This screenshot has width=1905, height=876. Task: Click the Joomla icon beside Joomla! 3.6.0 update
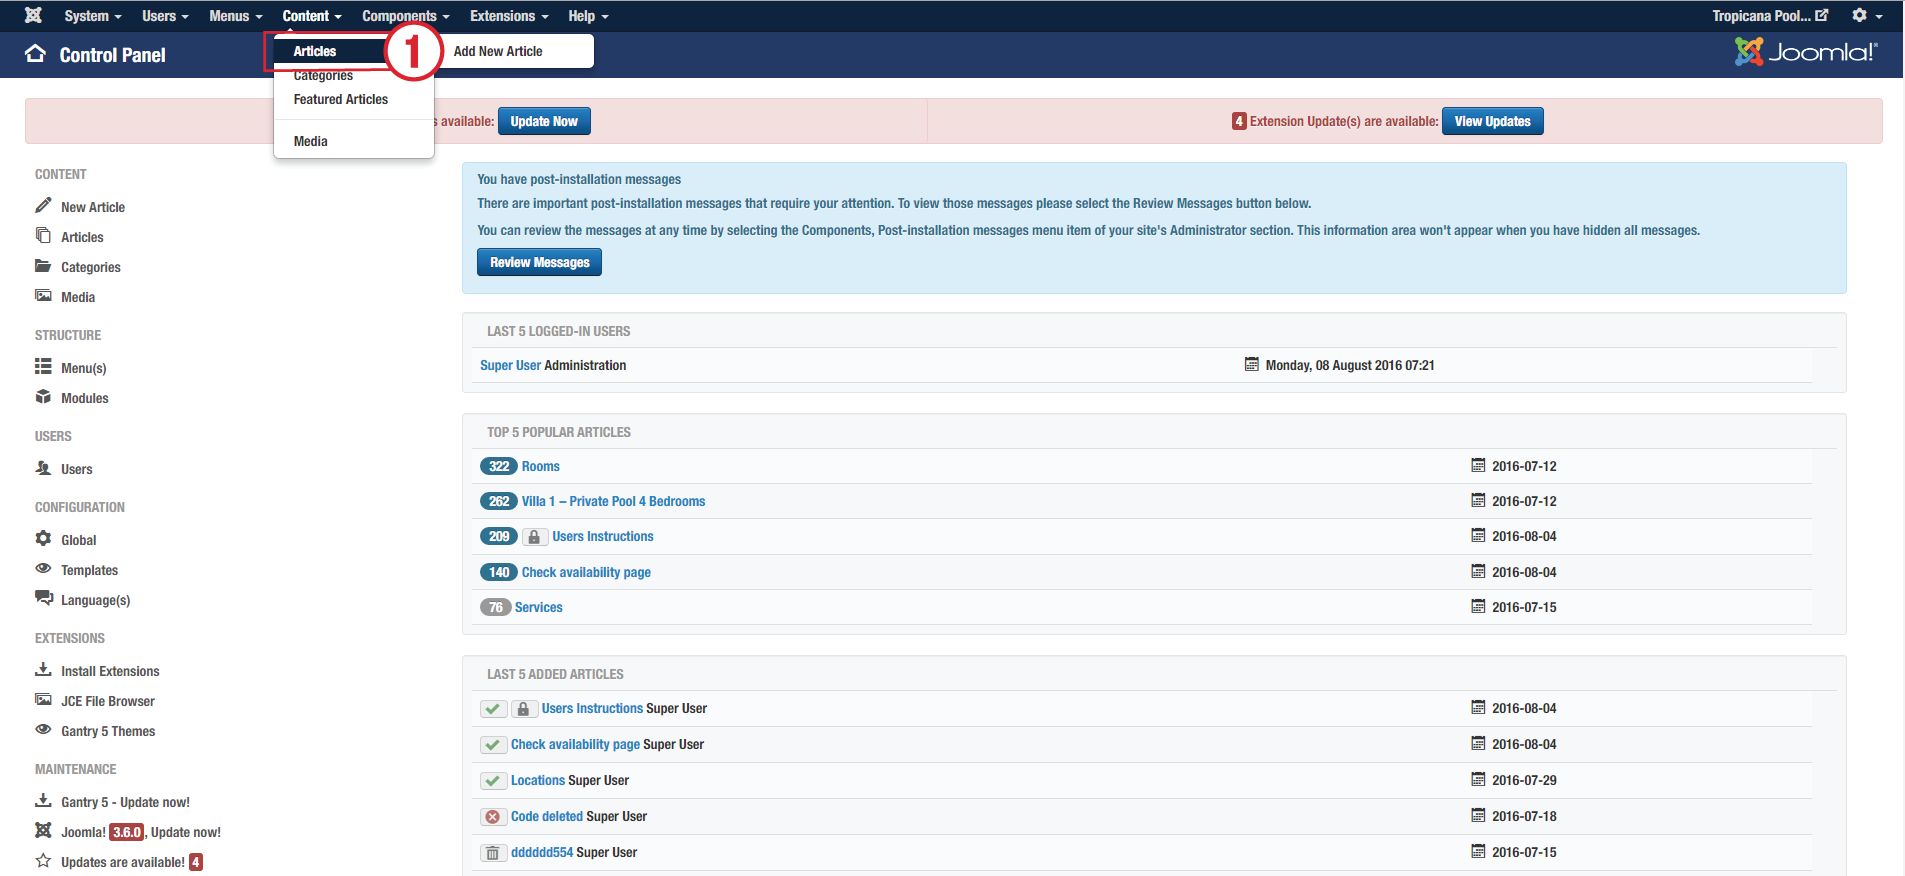point(43,830)
